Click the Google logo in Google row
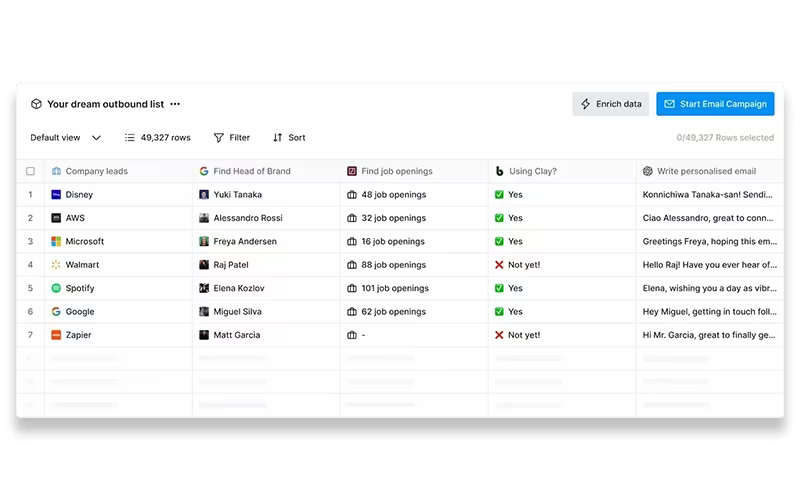Screen dimensions: 800x500 pos(56,312)
